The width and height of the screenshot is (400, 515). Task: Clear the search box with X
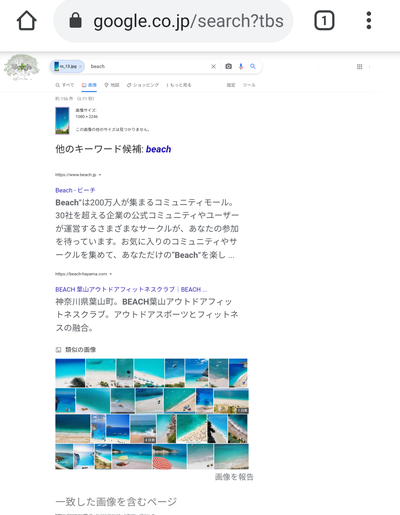[x=214, y=66]
